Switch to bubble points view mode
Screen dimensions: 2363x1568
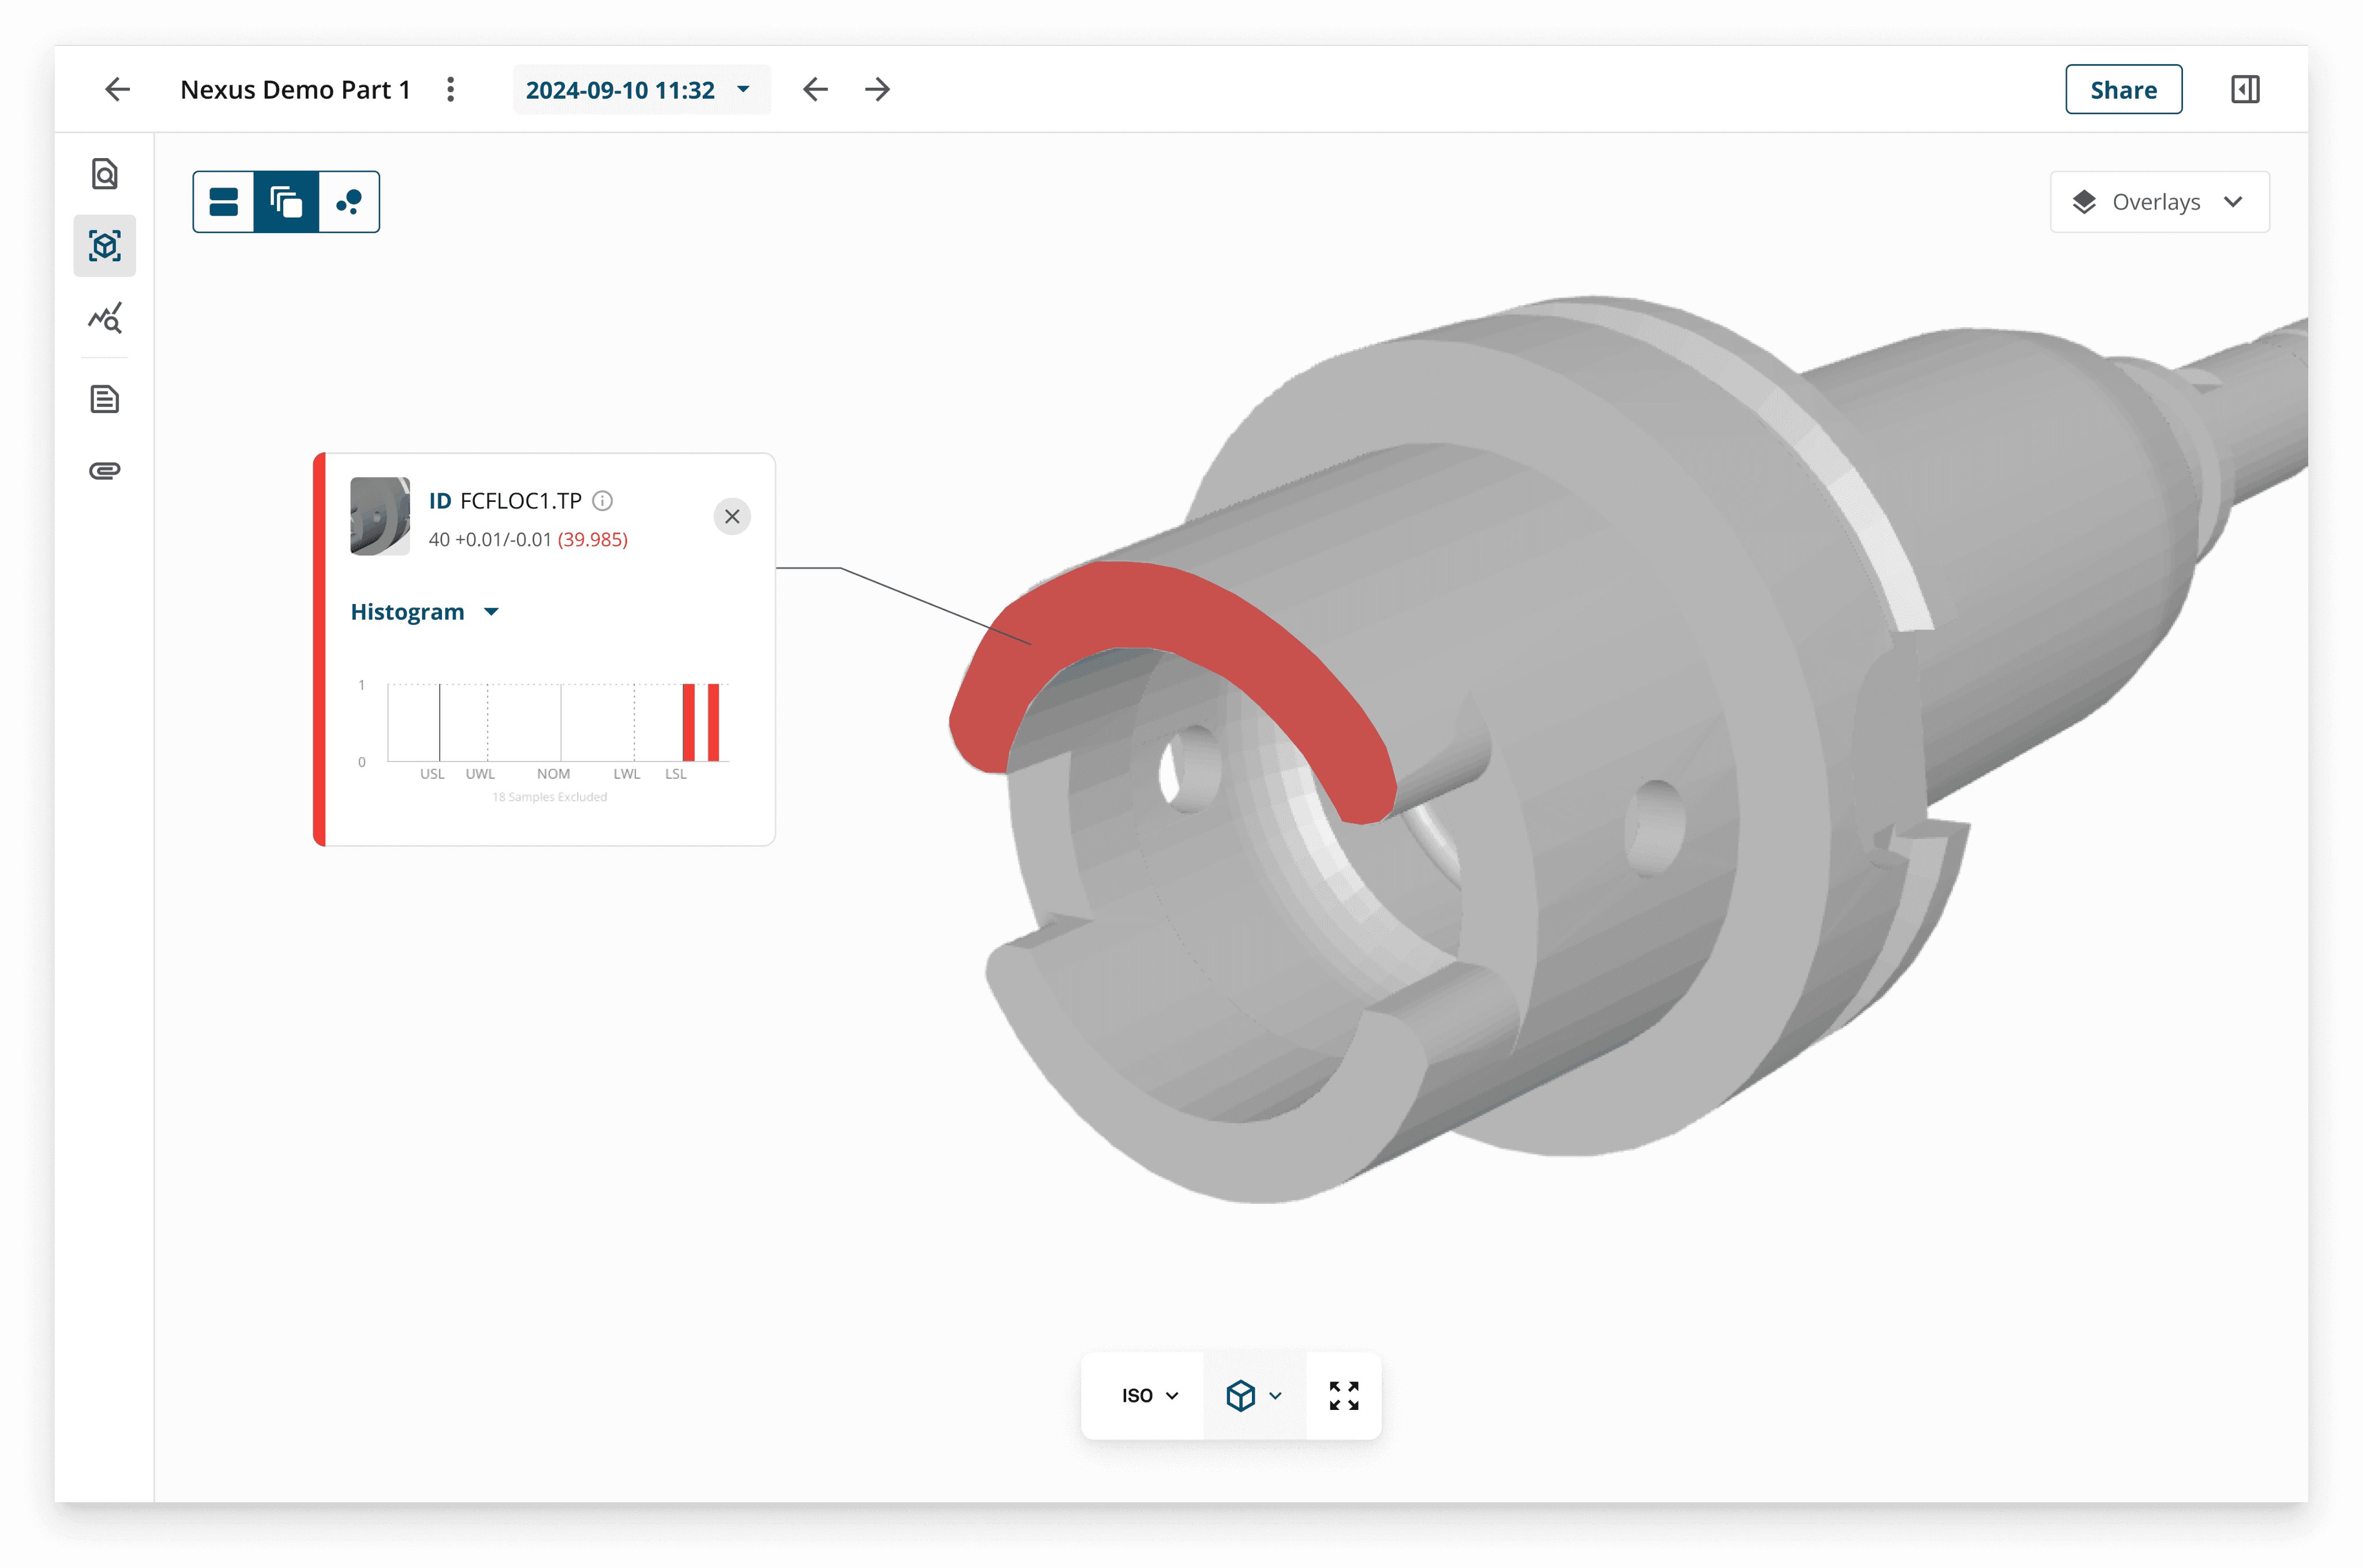click(x=349, y=202)
